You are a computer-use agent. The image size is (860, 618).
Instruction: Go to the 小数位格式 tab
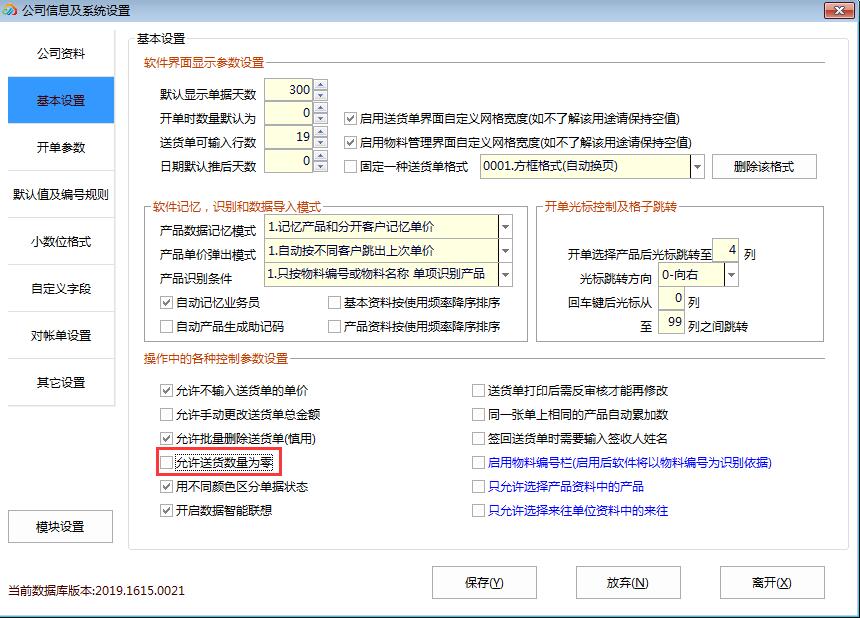(61, 241)
